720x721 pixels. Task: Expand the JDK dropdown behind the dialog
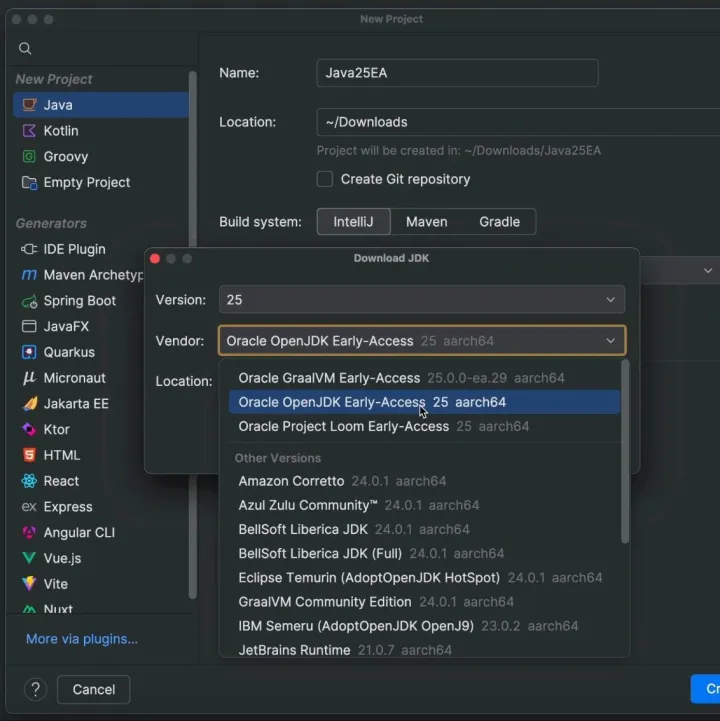point(708,271)
